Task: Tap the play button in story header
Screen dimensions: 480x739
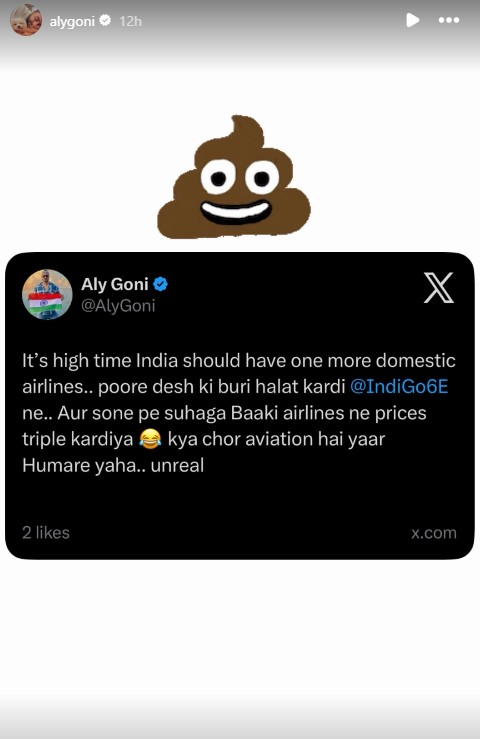Action: coord(413,20)
